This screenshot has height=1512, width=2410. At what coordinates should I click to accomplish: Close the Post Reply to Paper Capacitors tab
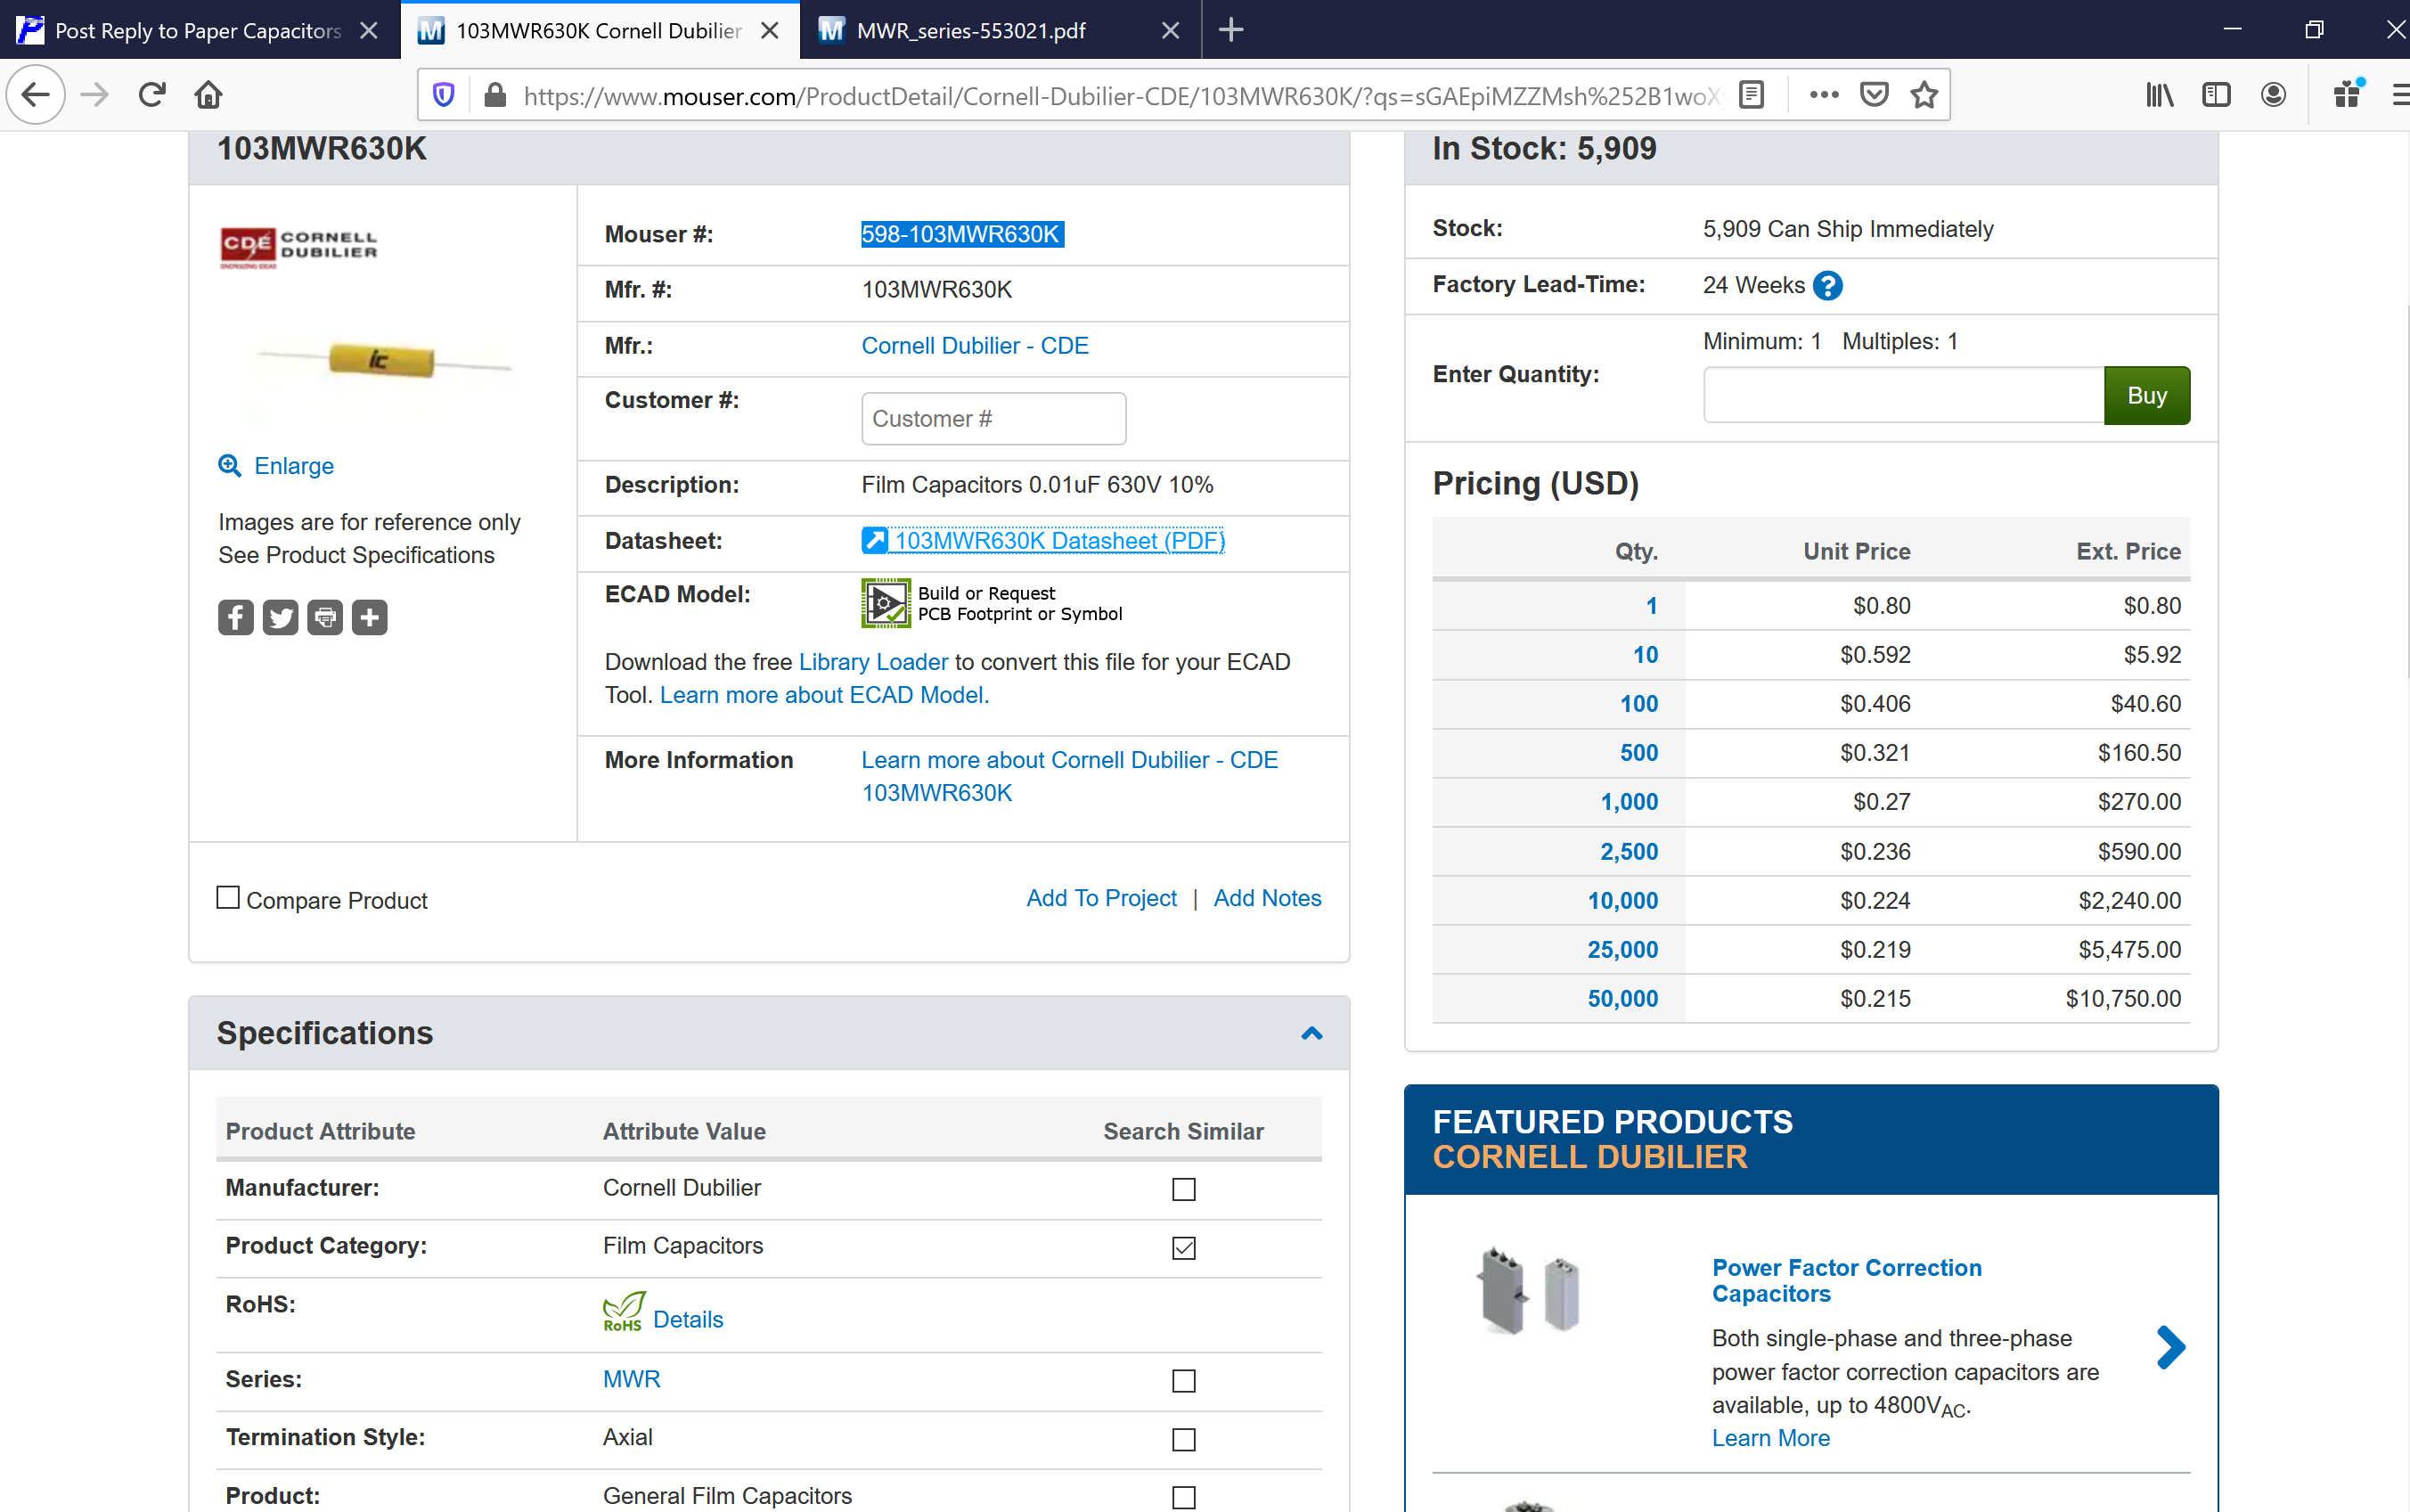pos(369,30)
